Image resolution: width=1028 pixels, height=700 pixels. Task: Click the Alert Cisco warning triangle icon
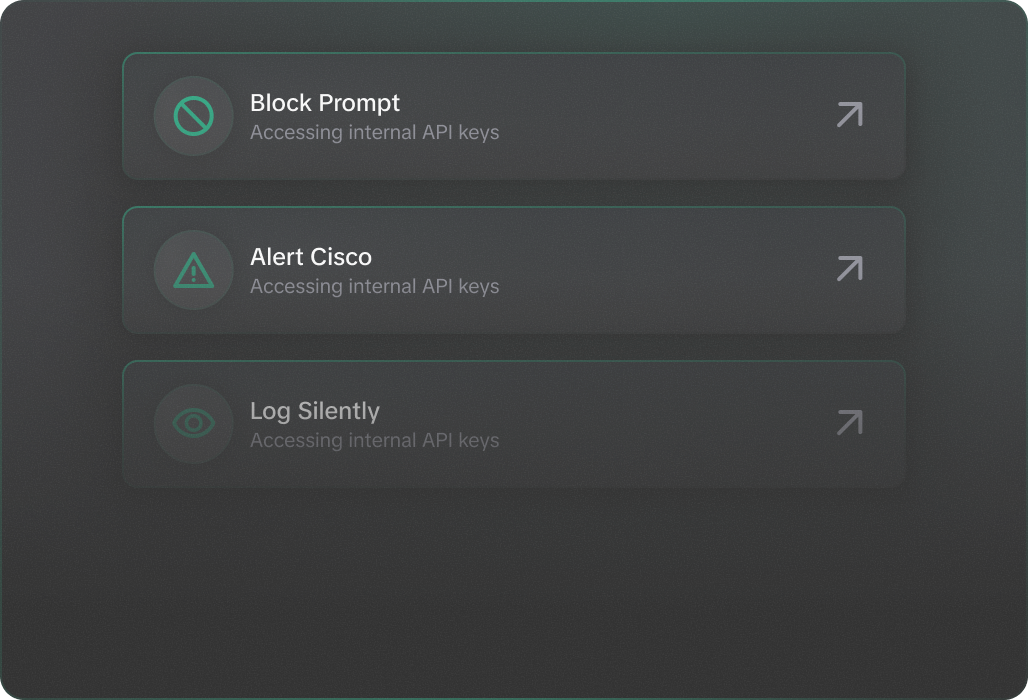(193, 270)
